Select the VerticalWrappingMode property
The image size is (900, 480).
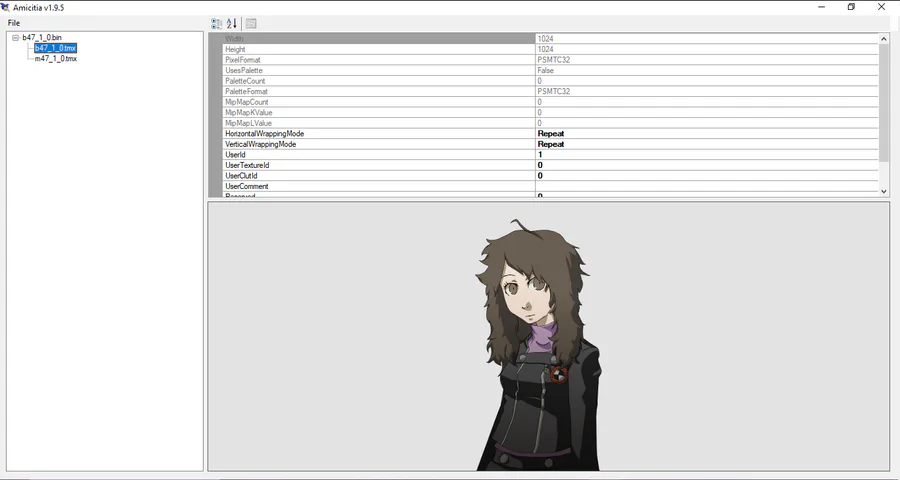261,144
